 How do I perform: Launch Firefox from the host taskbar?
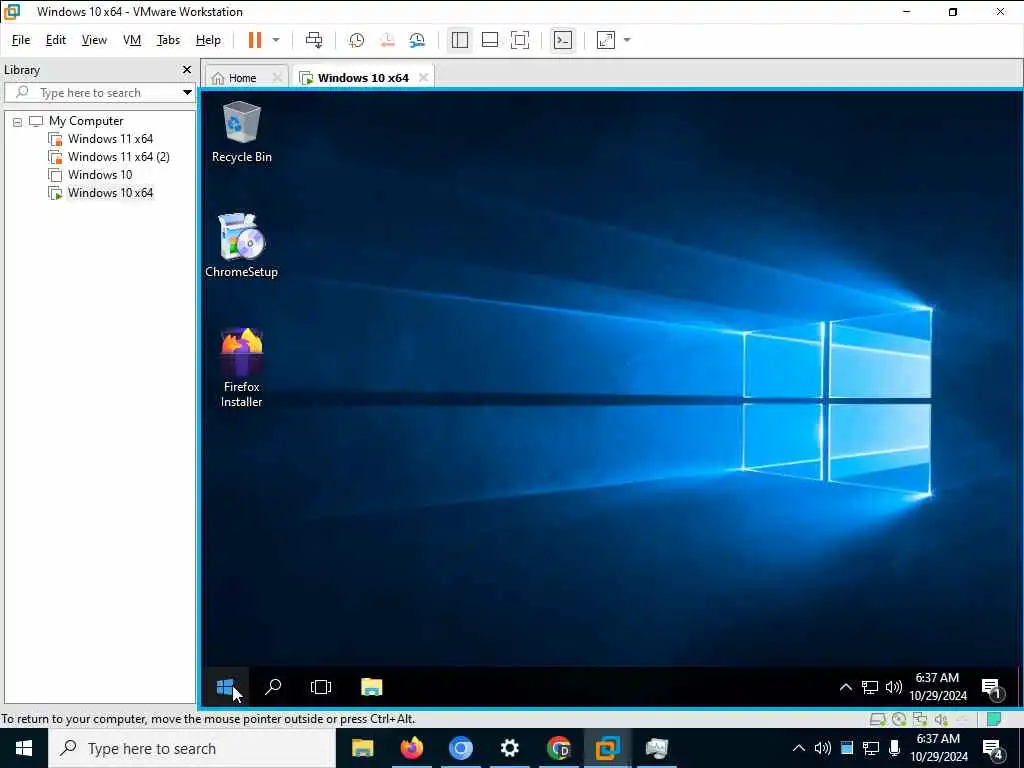tap(411, 748)
